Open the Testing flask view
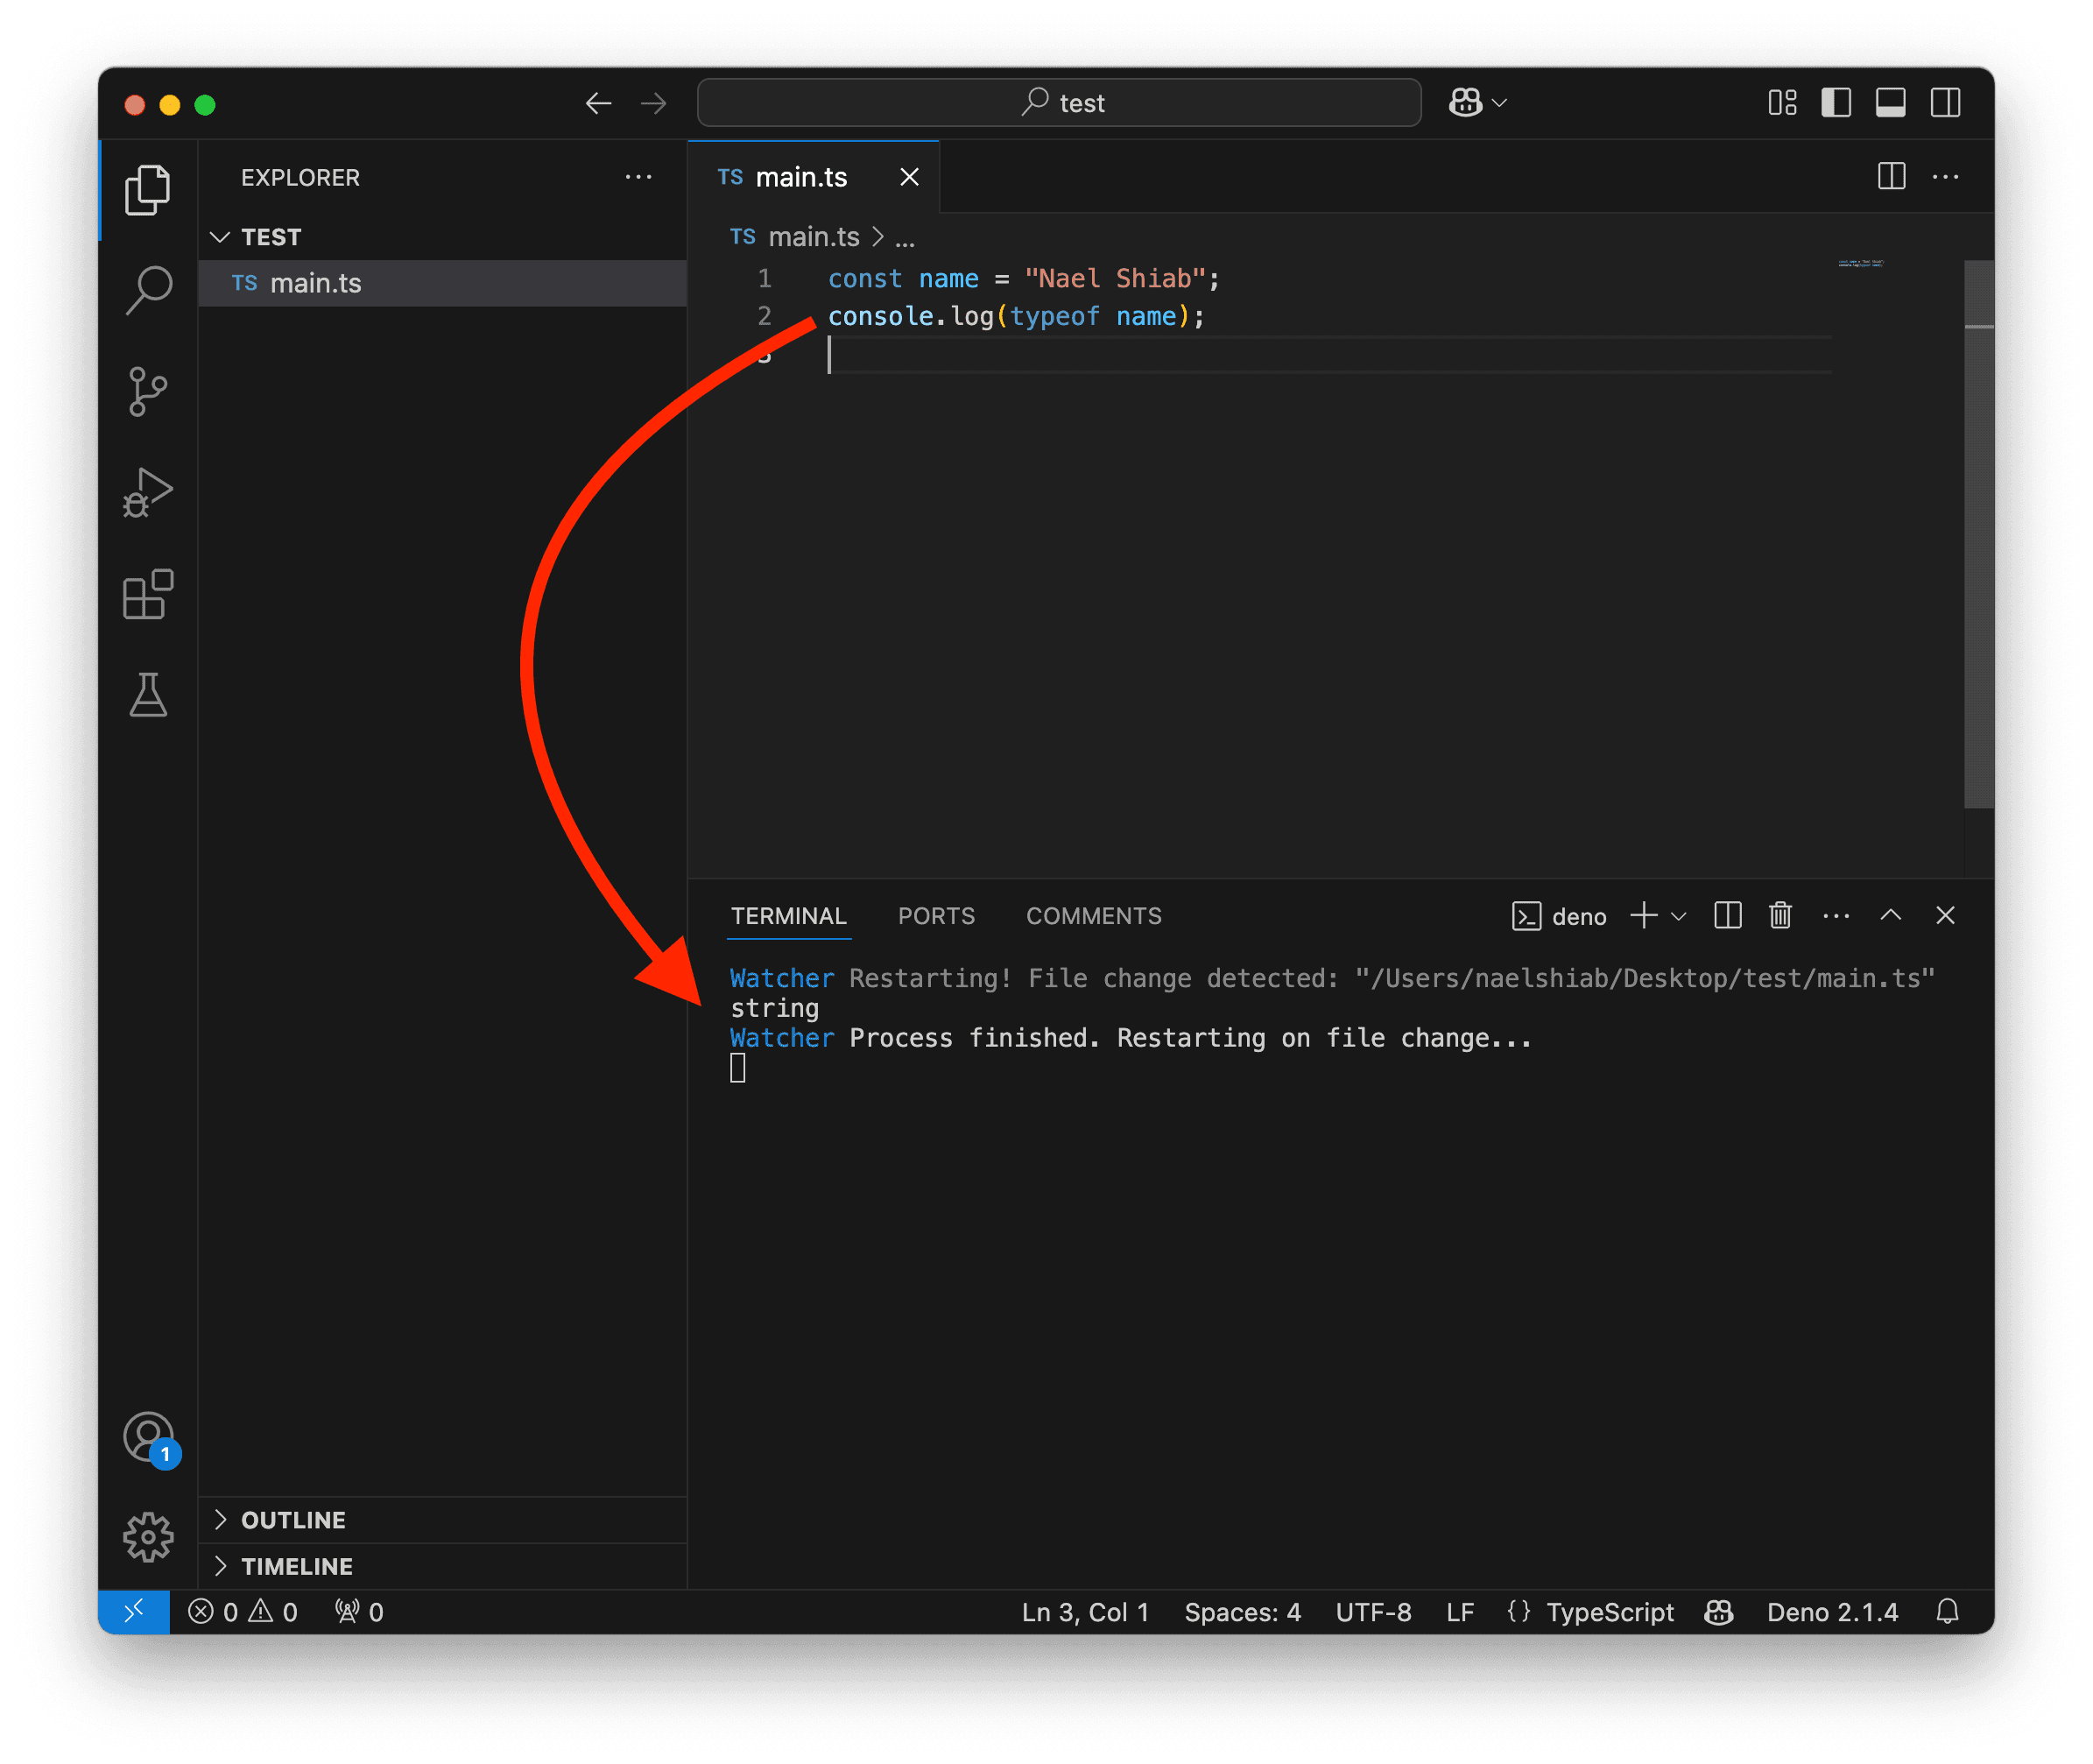 point(148,695)
